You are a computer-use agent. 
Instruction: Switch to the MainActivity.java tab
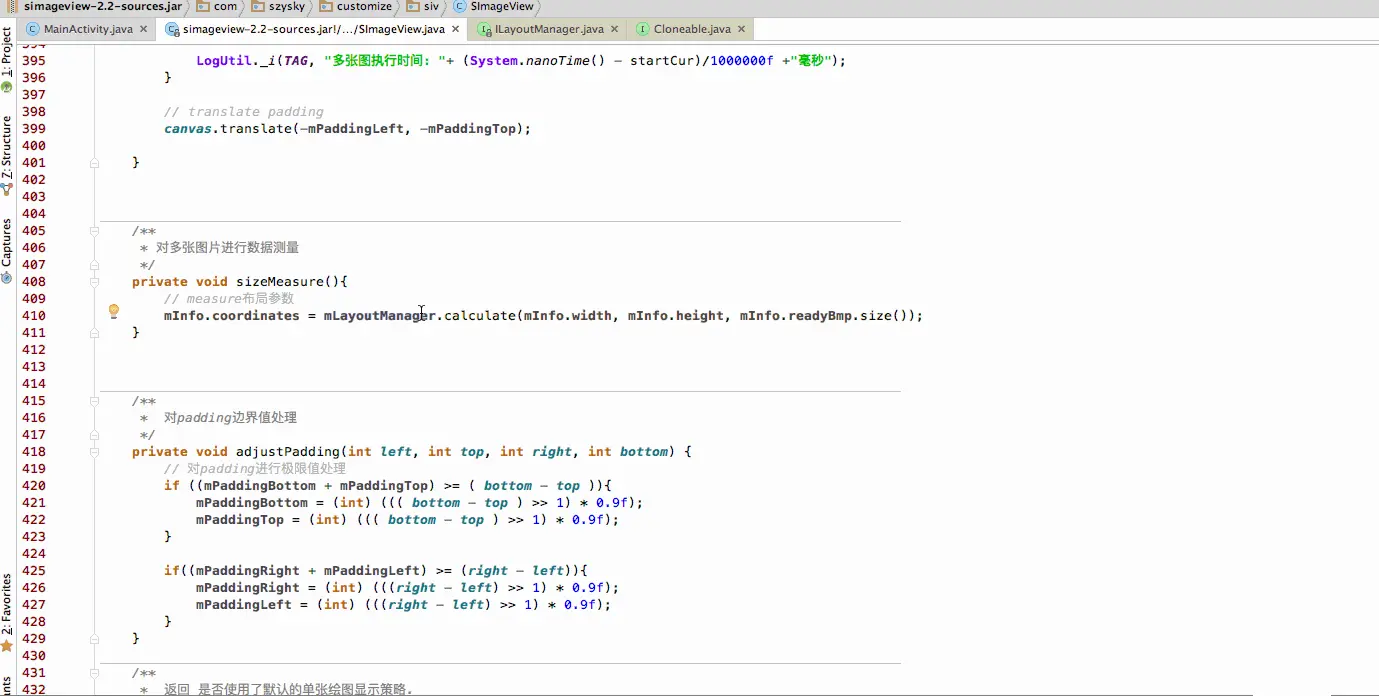pyautogui.click(x=88, y=29)
